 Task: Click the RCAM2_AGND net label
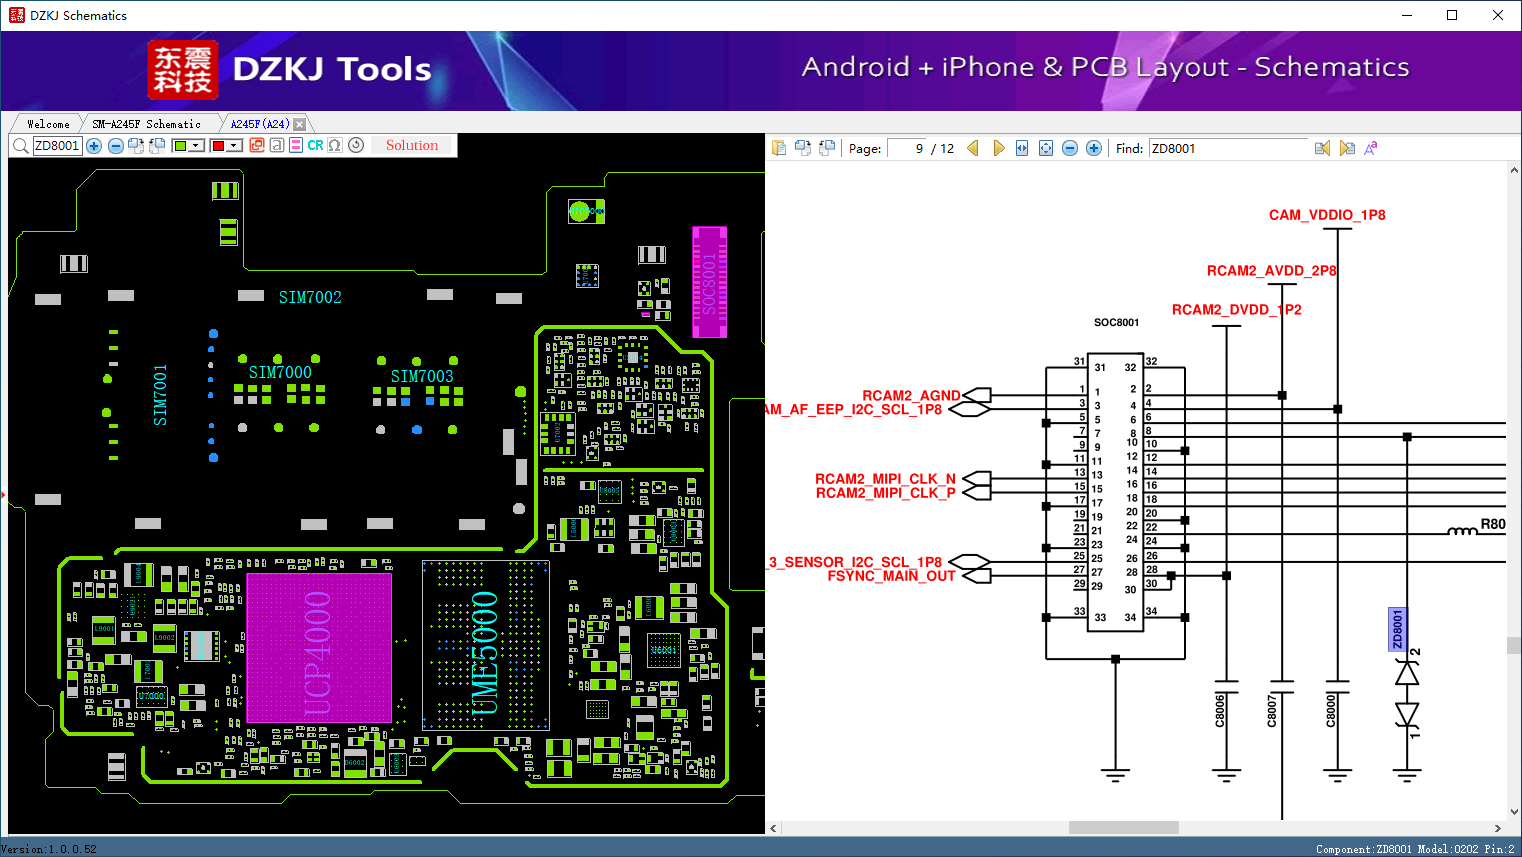pos(911,396)
